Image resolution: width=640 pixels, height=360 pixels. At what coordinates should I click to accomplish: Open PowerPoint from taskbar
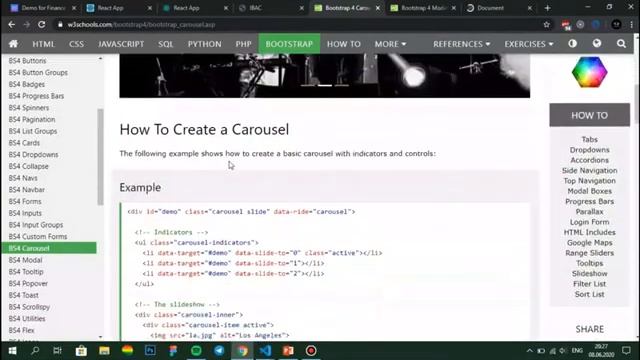[x=288, y=351]
